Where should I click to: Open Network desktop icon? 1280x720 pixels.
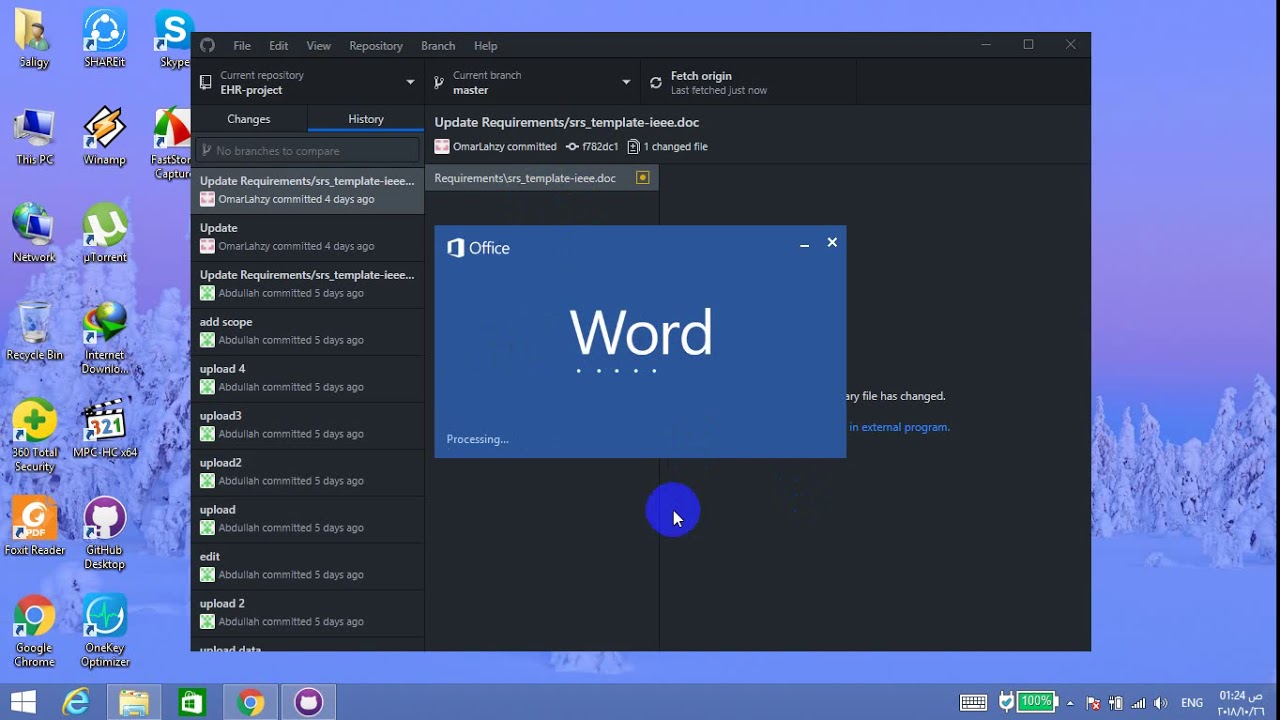click(x=34, y=234)
